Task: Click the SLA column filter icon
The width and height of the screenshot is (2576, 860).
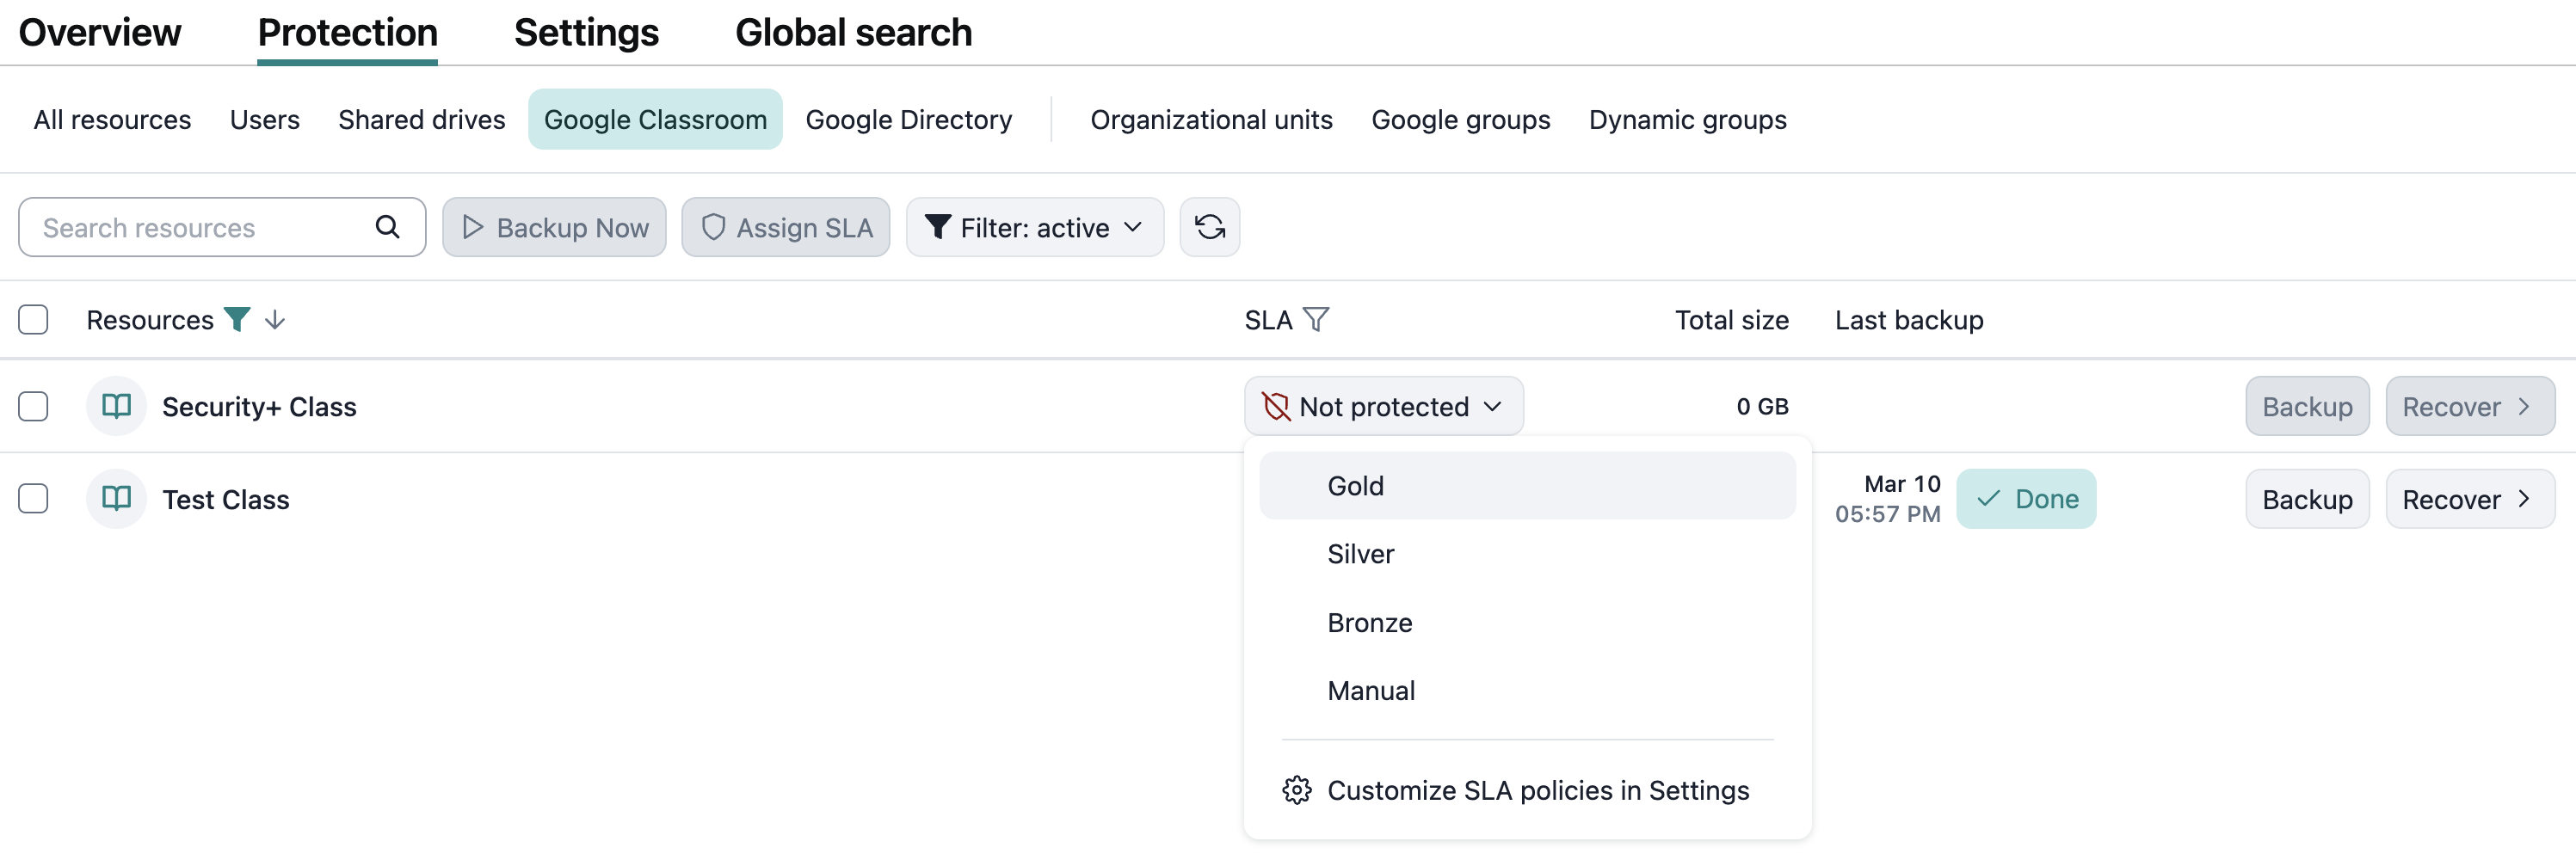Action: pyautogui.click(x=1316, y=319)
